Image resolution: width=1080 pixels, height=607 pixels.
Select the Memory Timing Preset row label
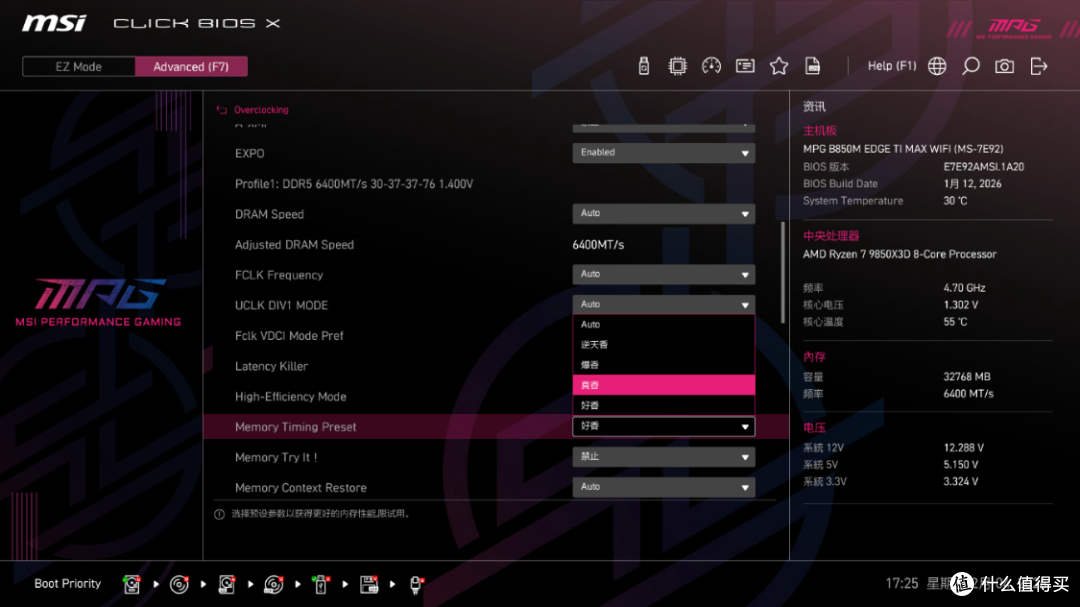pyautogui.click(x=295, y=427)
